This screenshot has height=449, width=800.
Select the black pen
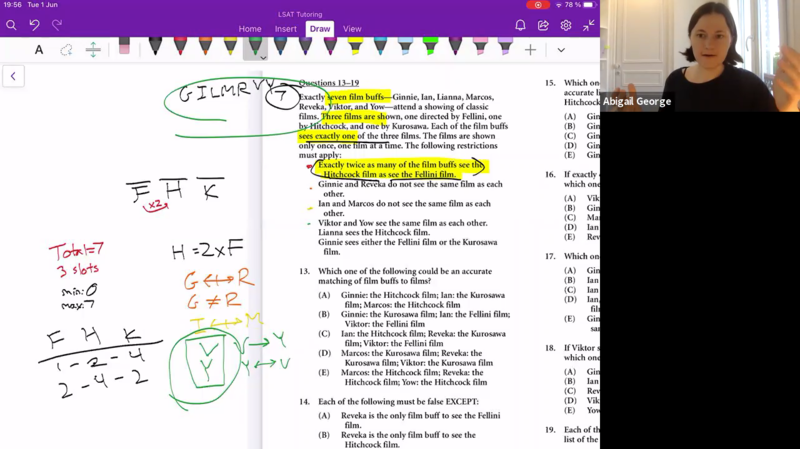(x=155, y=47)
